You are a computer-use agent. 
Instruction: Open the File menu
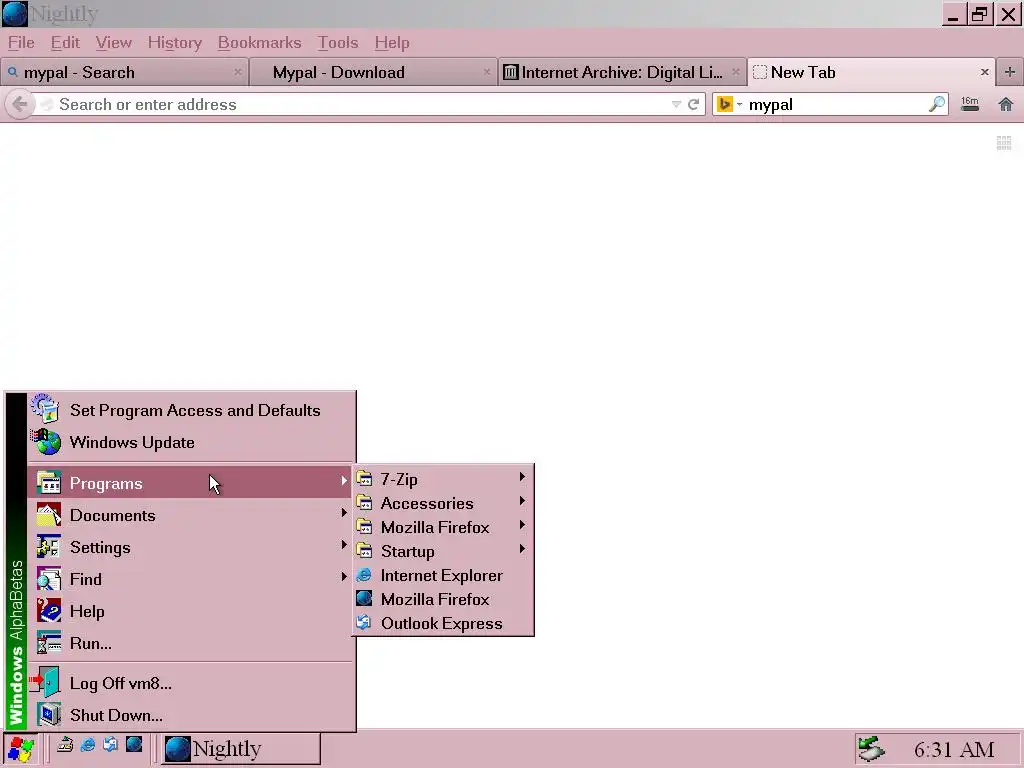[21, 42]
